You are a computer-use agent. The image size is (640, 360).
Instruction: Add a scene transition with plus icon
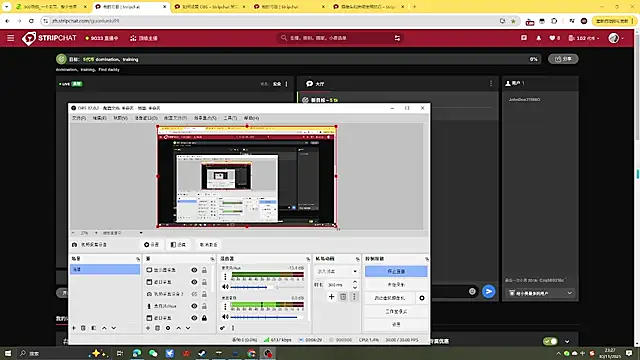(331, 297)
